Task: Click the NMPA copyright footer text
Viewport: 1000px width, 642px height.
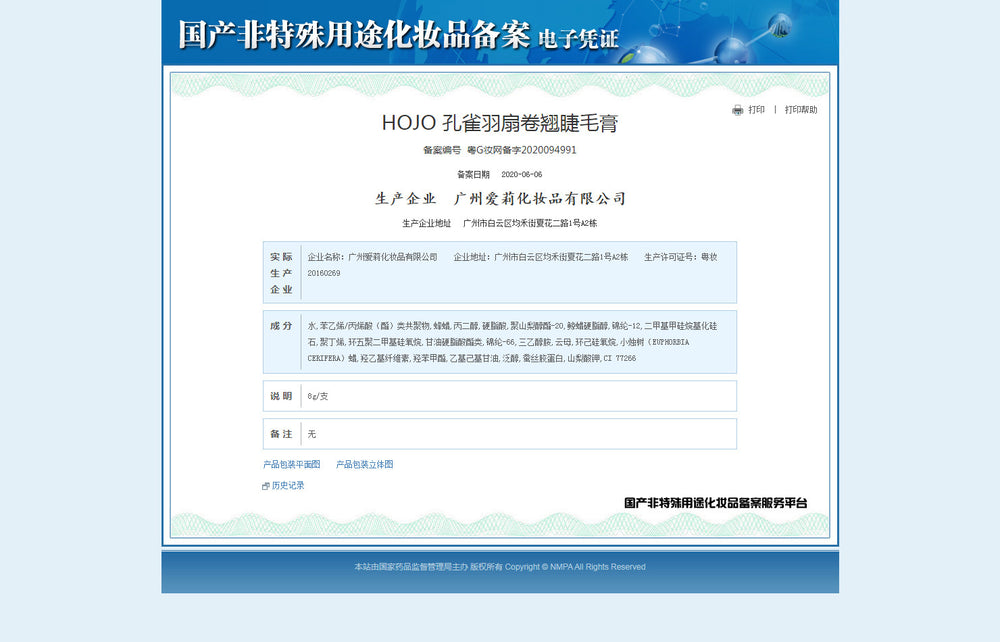Action: pos(500,567)
